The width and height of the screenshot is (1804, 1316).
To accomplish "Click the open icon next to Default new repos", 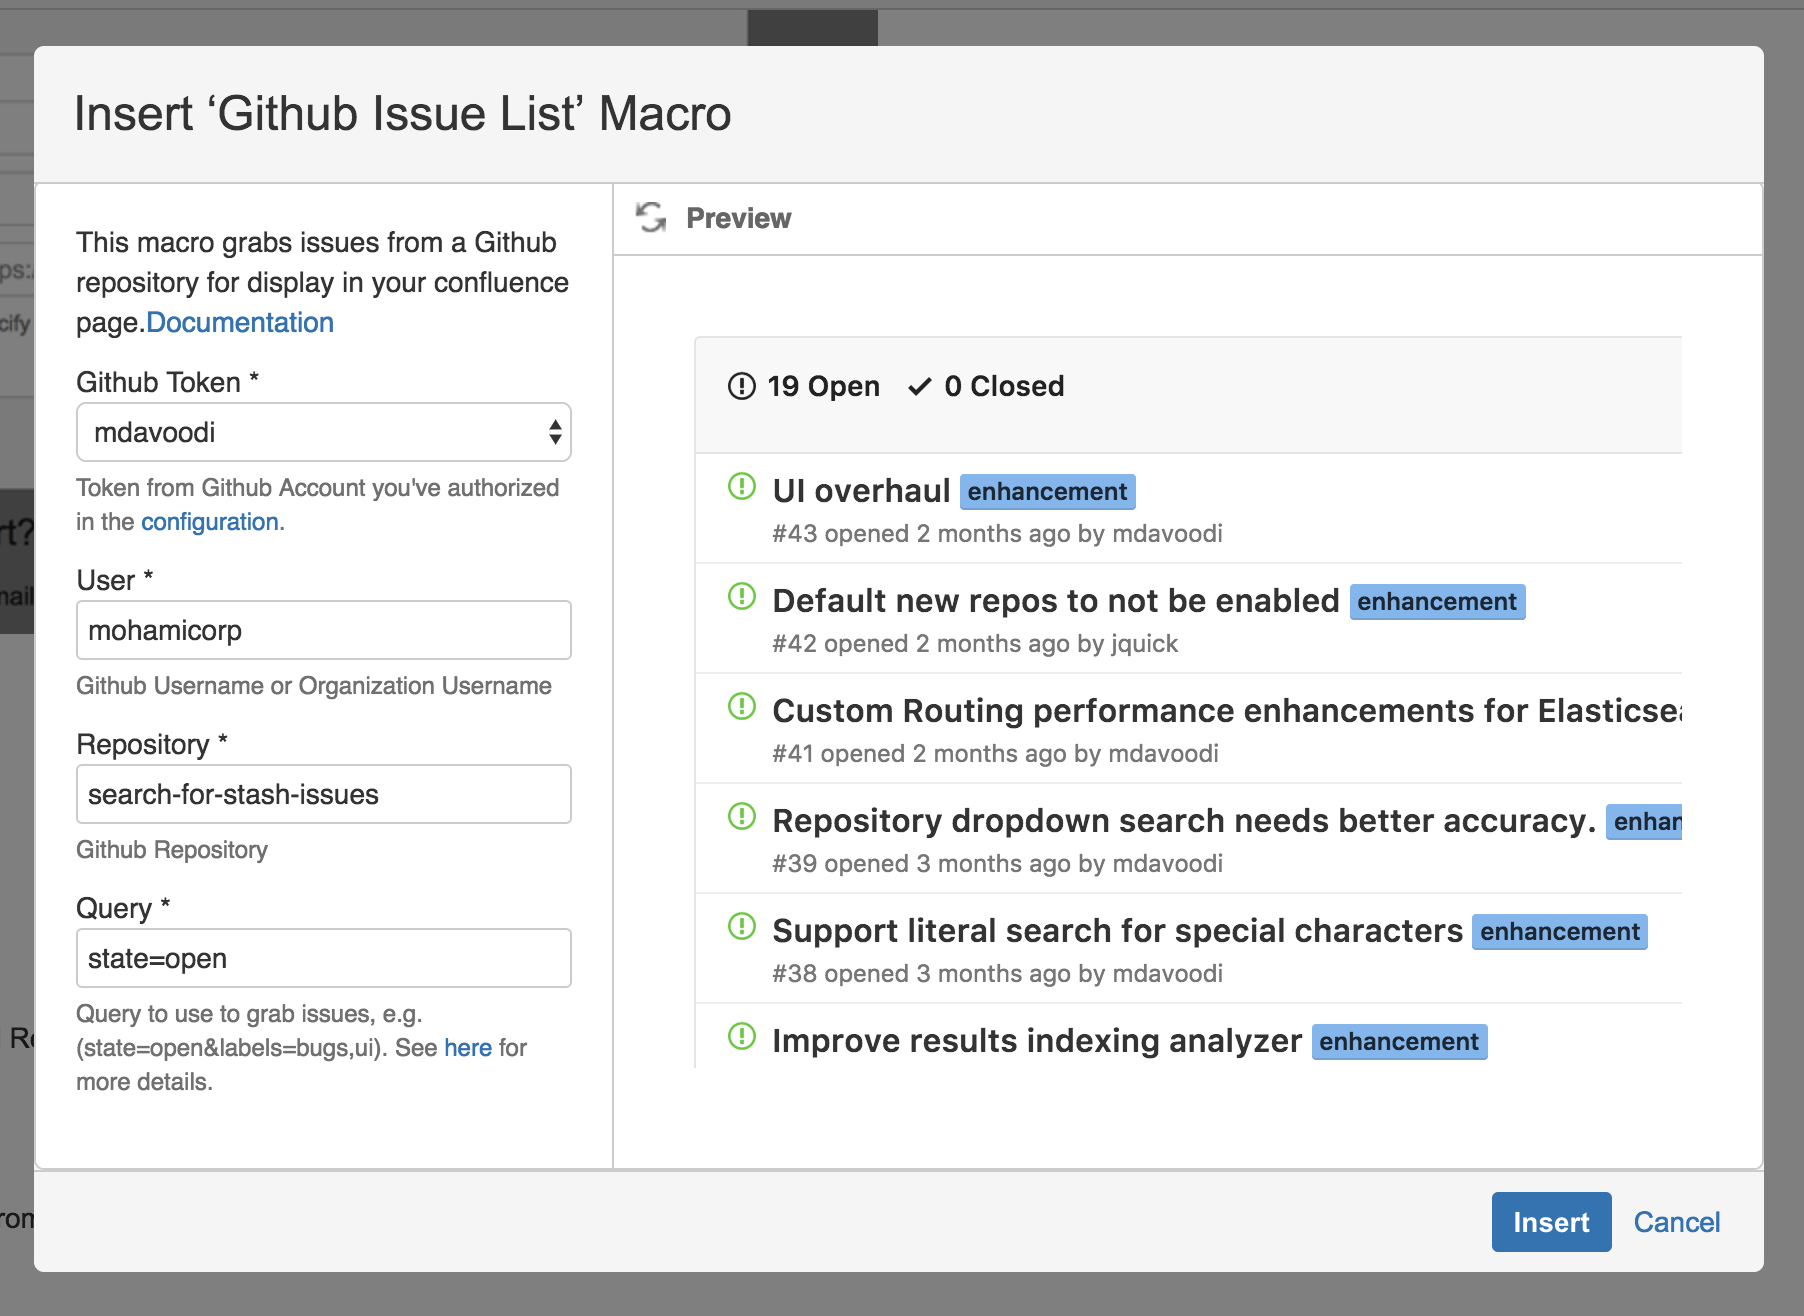I will point(742,597).
